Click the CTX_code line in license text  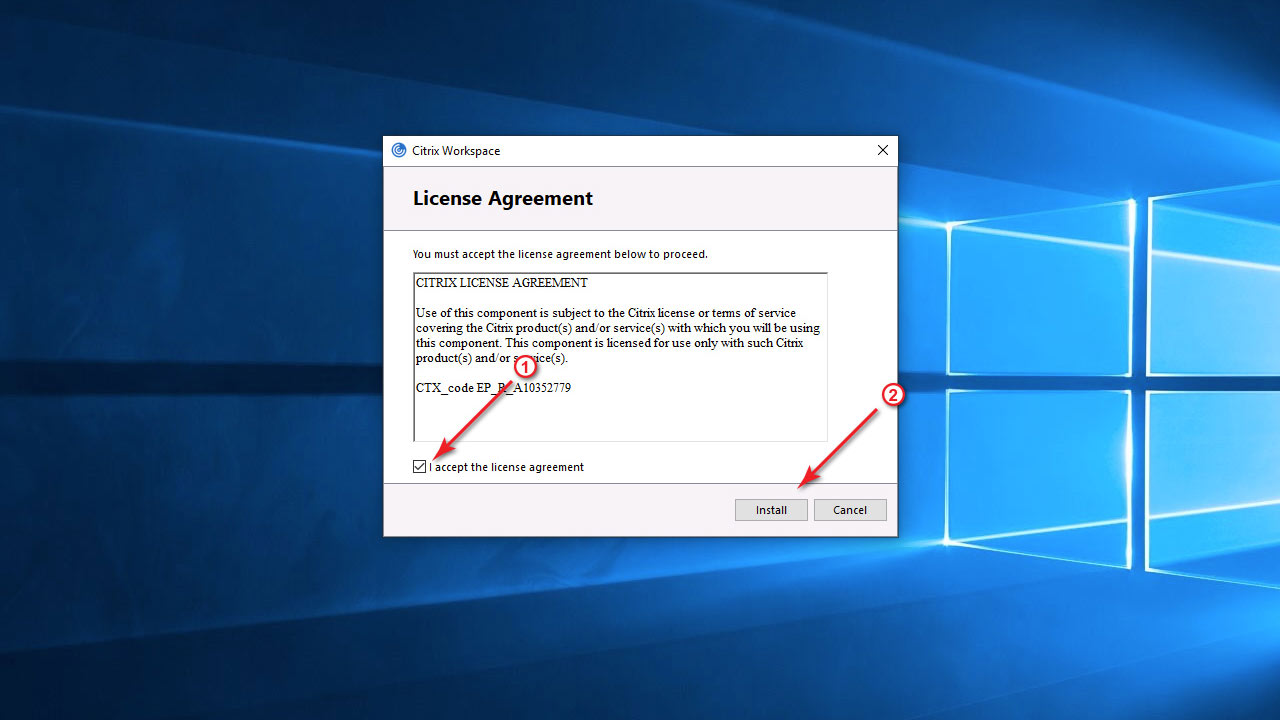493,388
